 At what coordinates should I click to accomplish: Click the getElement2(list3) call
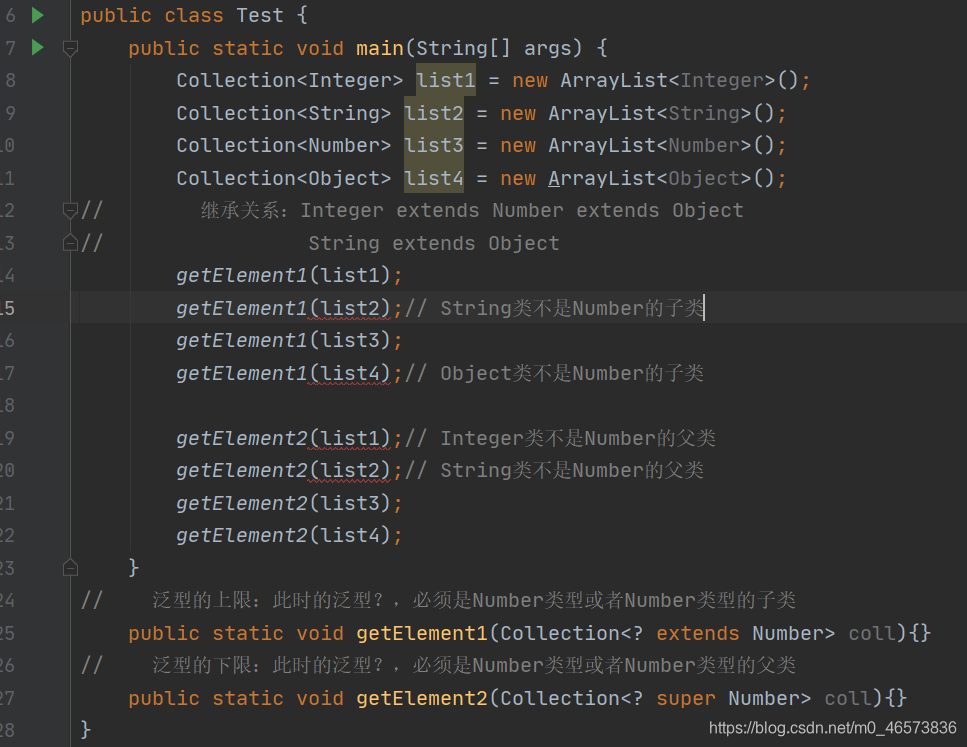tap(289, 503)
